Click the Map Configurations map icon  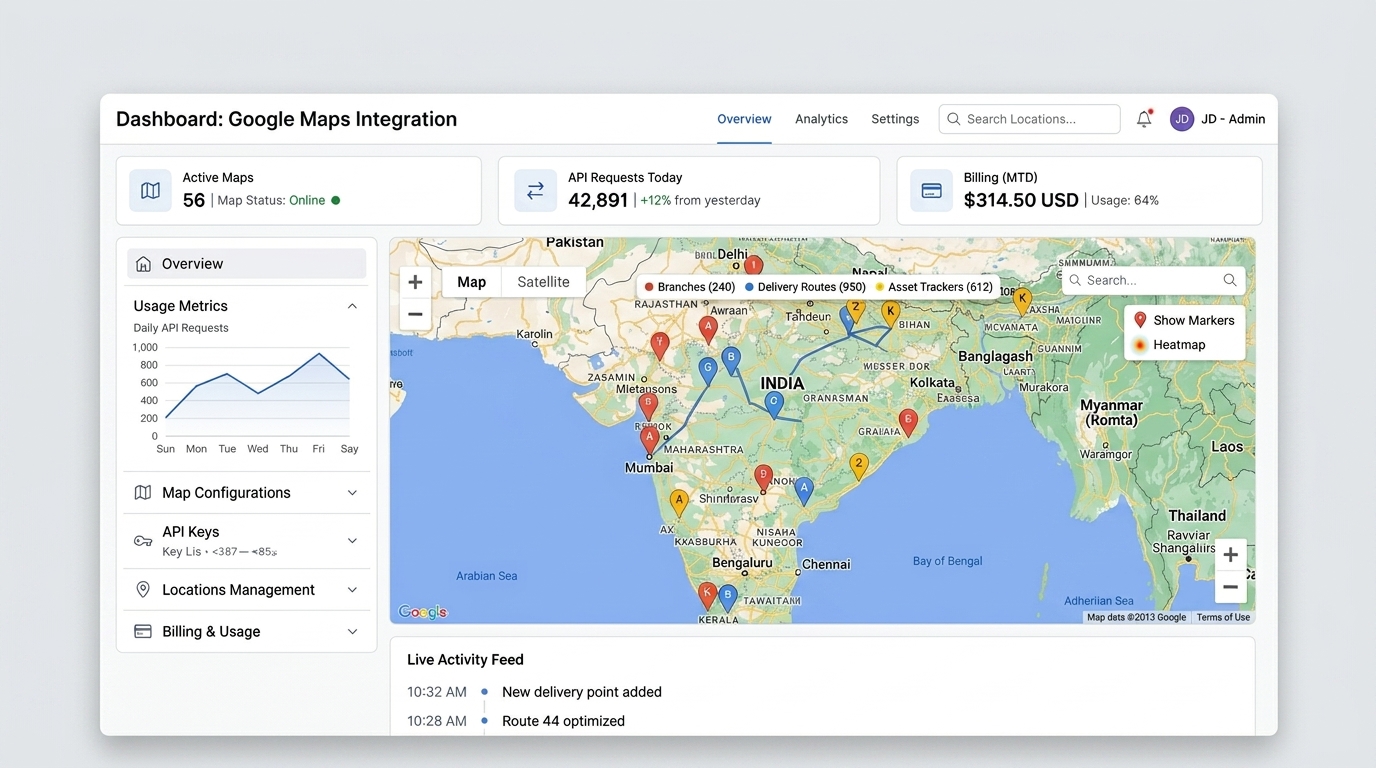click(x=143, y=493)
